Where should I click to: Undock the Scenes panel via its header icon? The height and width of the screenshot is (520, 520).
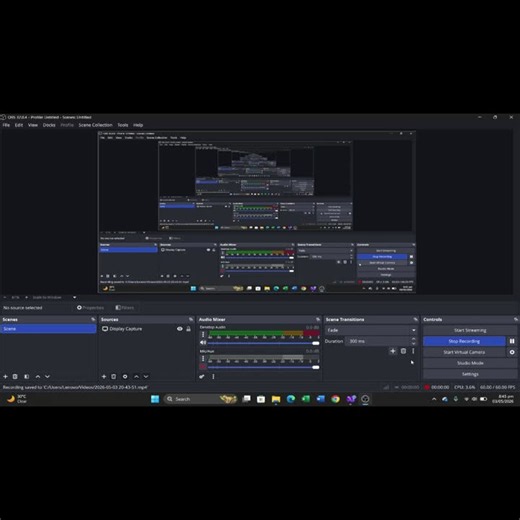tap(93, 319)
